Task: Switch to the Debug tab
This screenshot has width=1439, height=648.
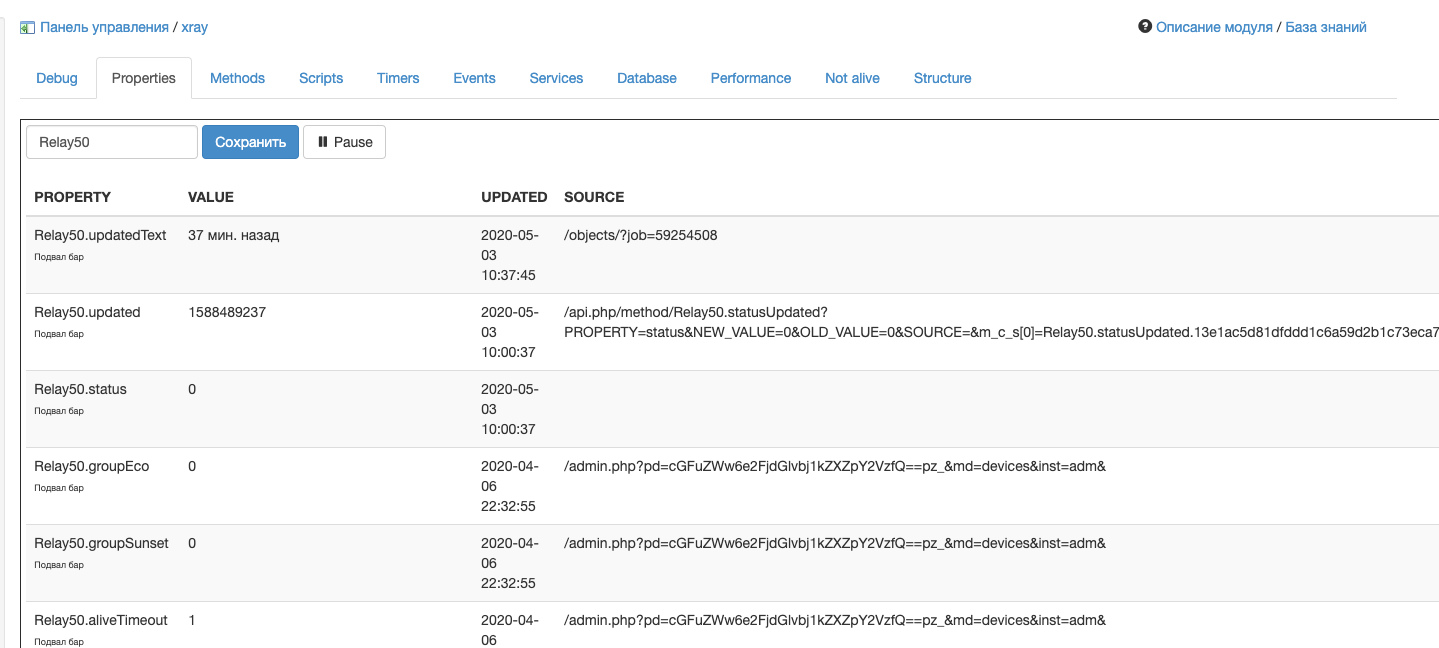Action: (57, 78)
